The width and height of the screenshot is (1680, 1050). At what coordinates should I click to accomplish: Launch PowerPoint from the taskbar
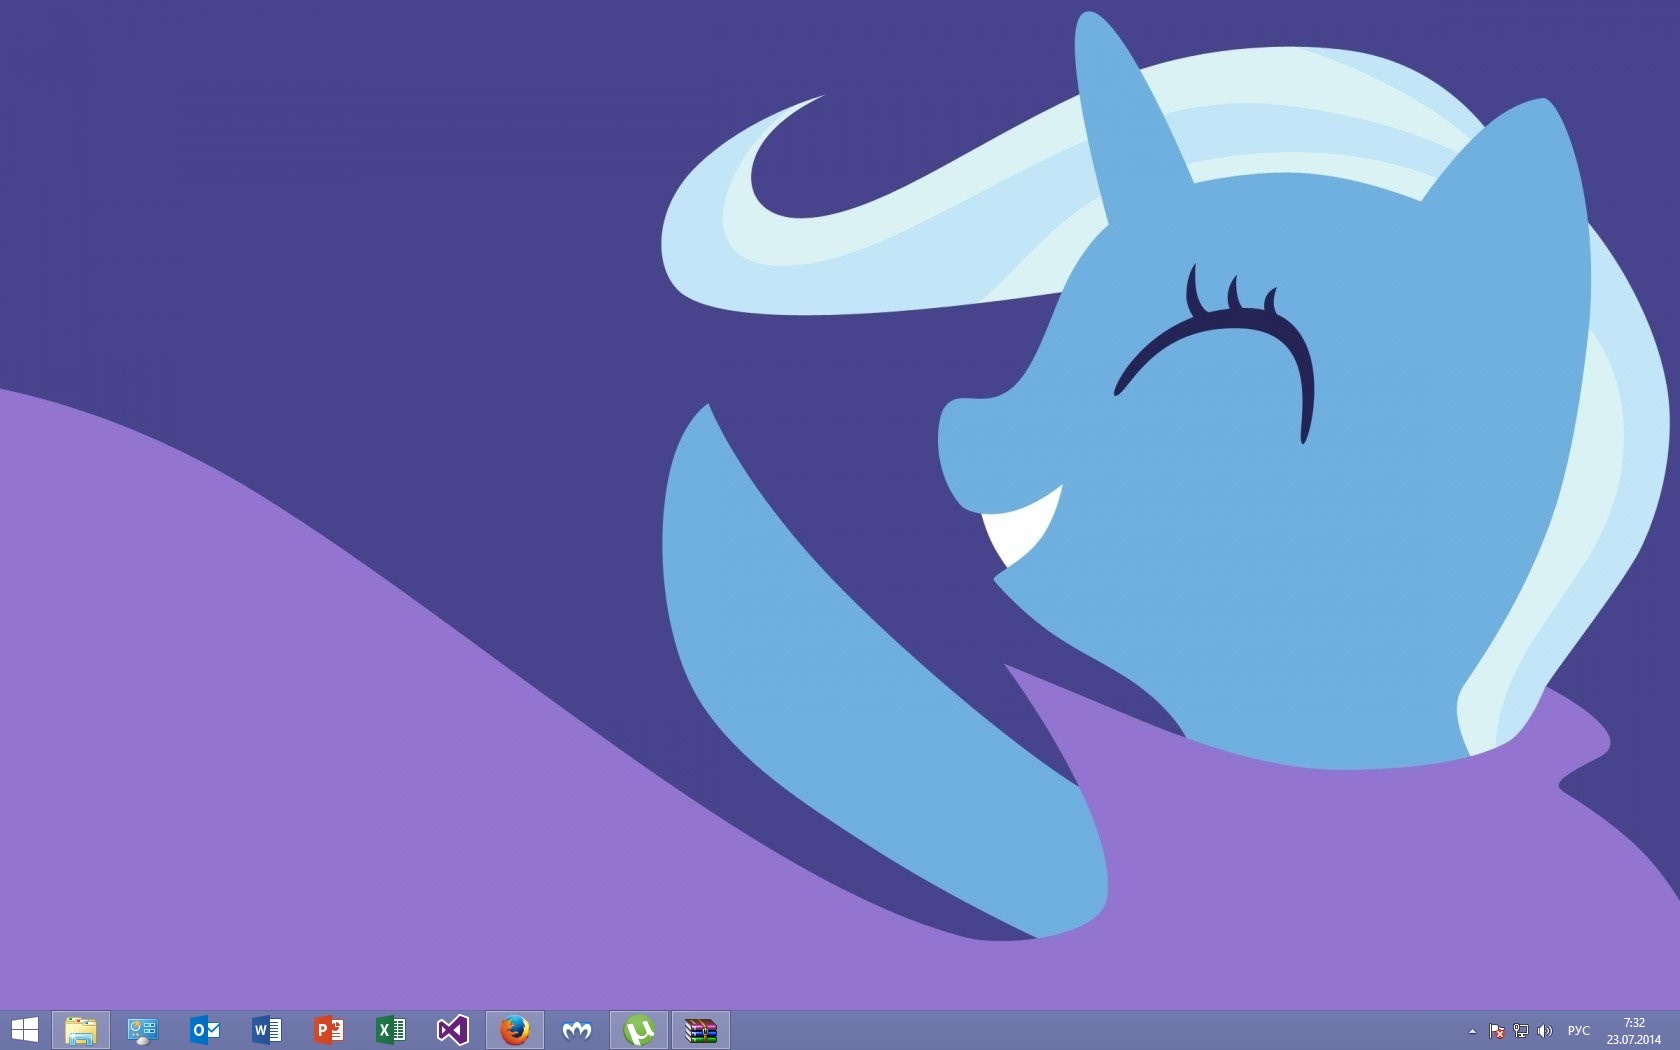[329, 1030]
